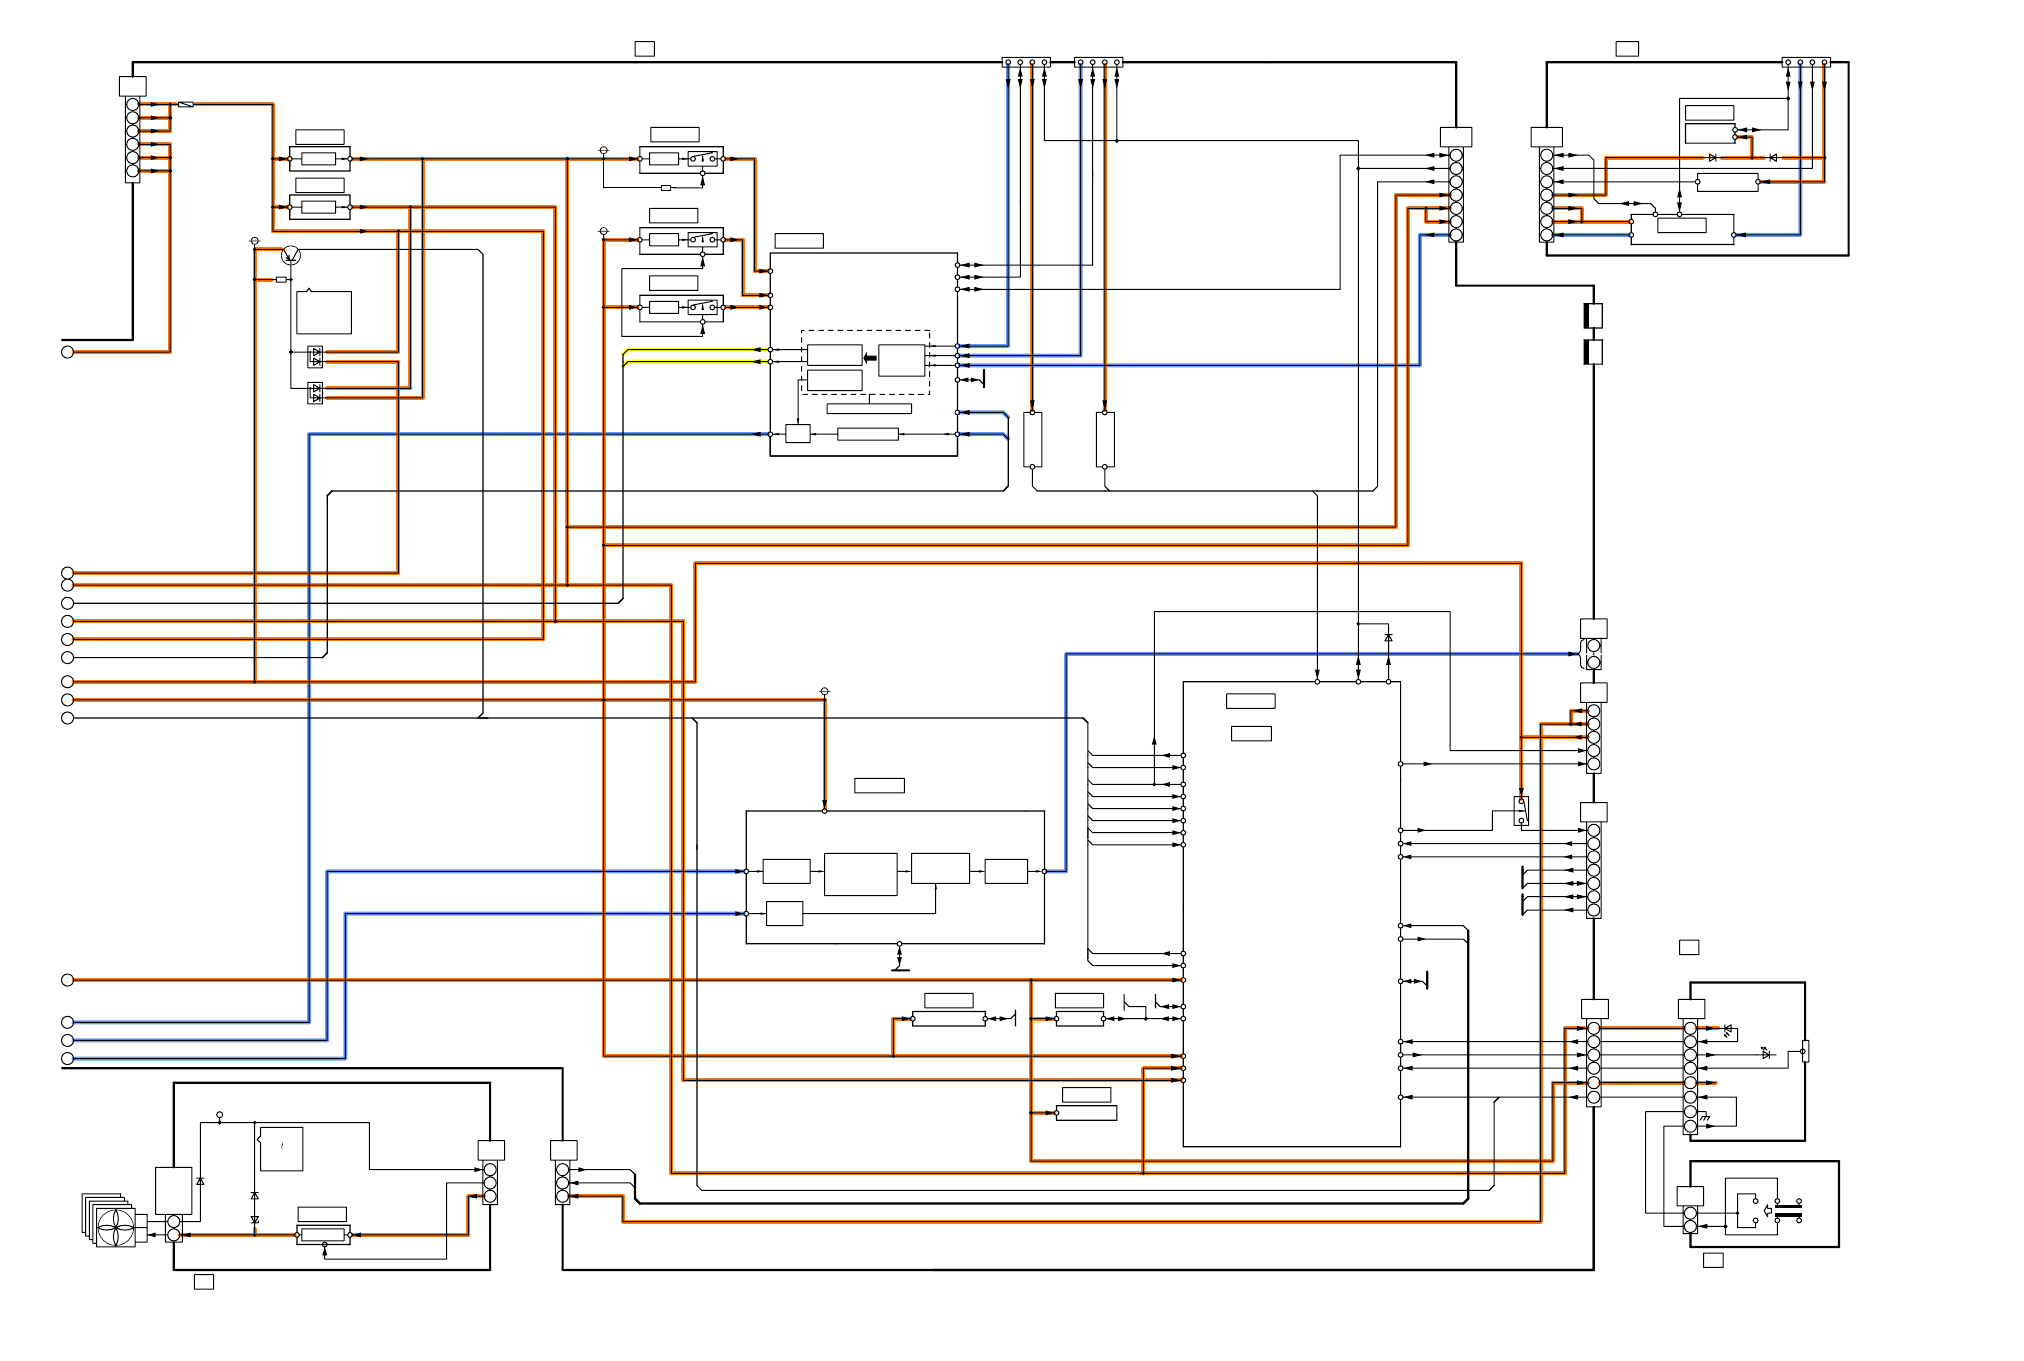Click the diode symbol above the large IC
The image size is (2024, 1361).
point(1388,638)
